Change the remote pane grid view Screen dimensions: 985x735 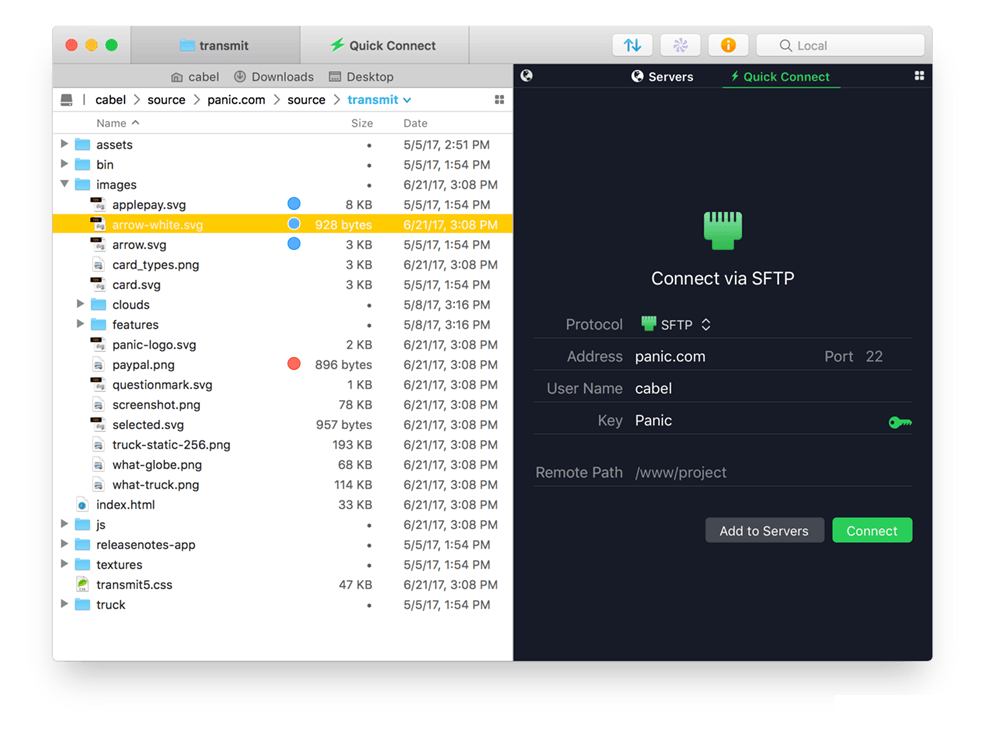pyautogui.click(x=919, y=76)
